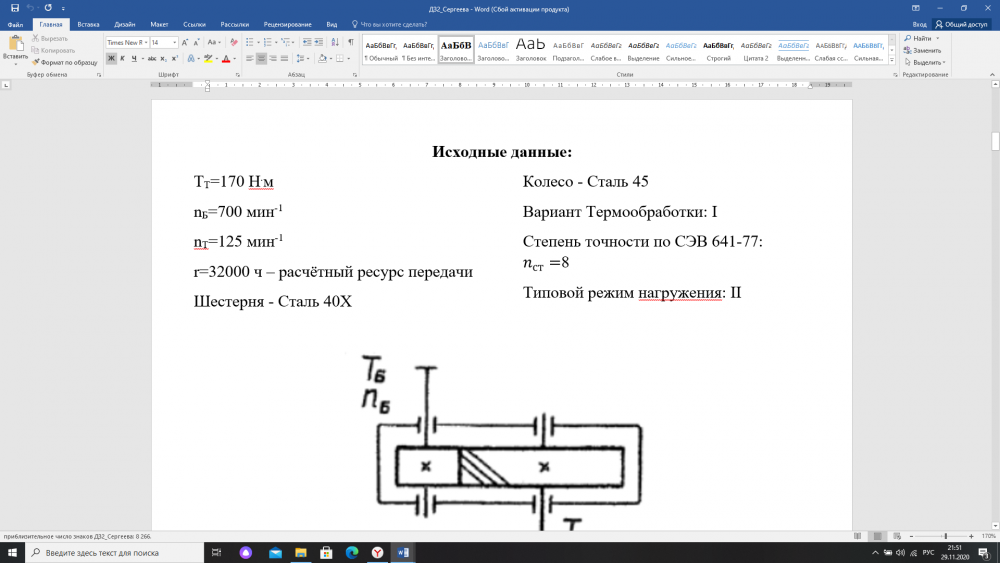Click the Share (Общий доступ) button
Screen dimensions: 1000x563
(x=961, y=24)
